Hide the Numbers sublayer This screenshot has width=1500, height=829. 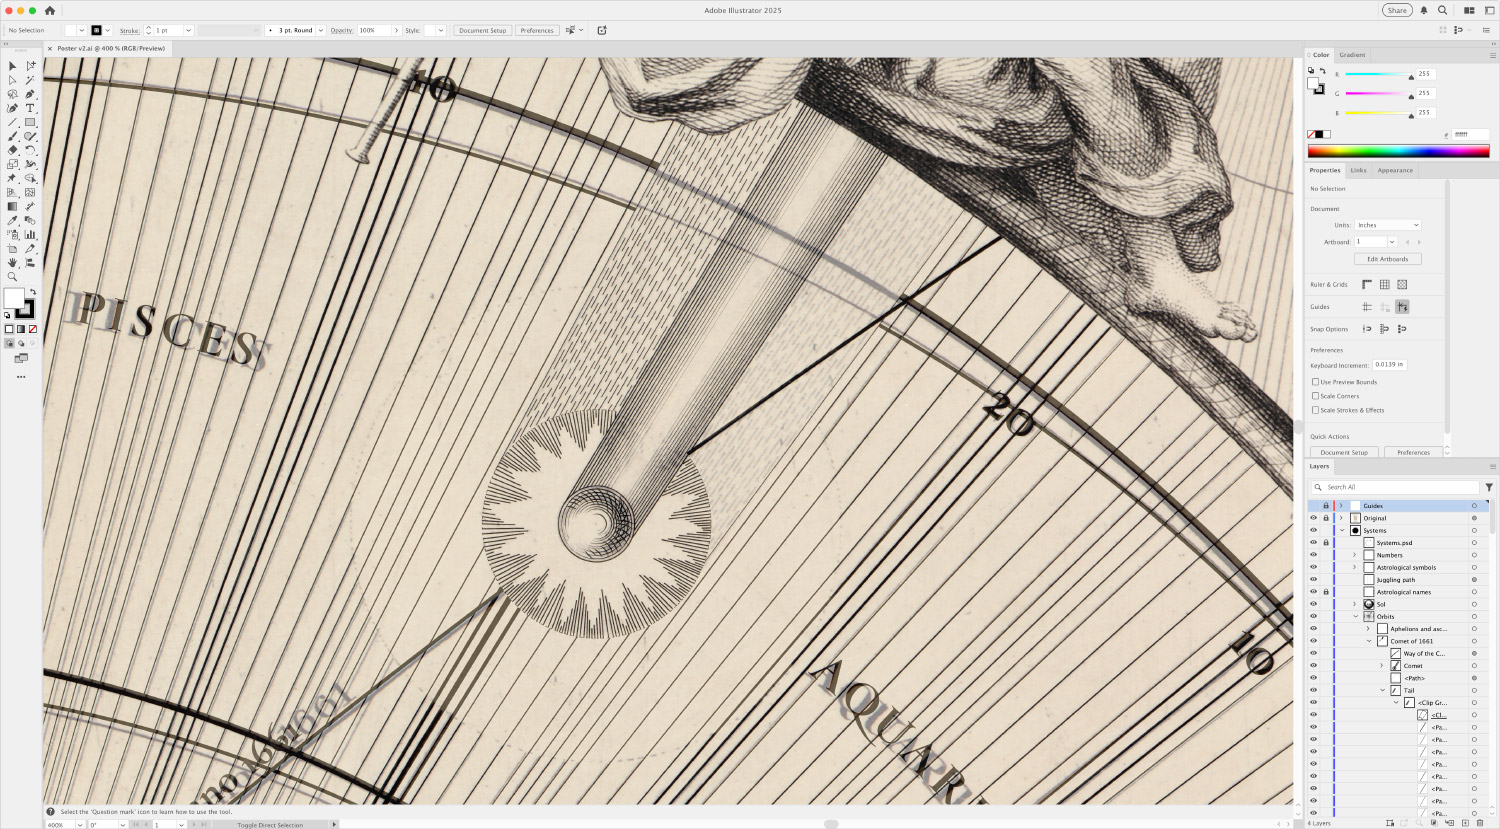point(1314,555)
